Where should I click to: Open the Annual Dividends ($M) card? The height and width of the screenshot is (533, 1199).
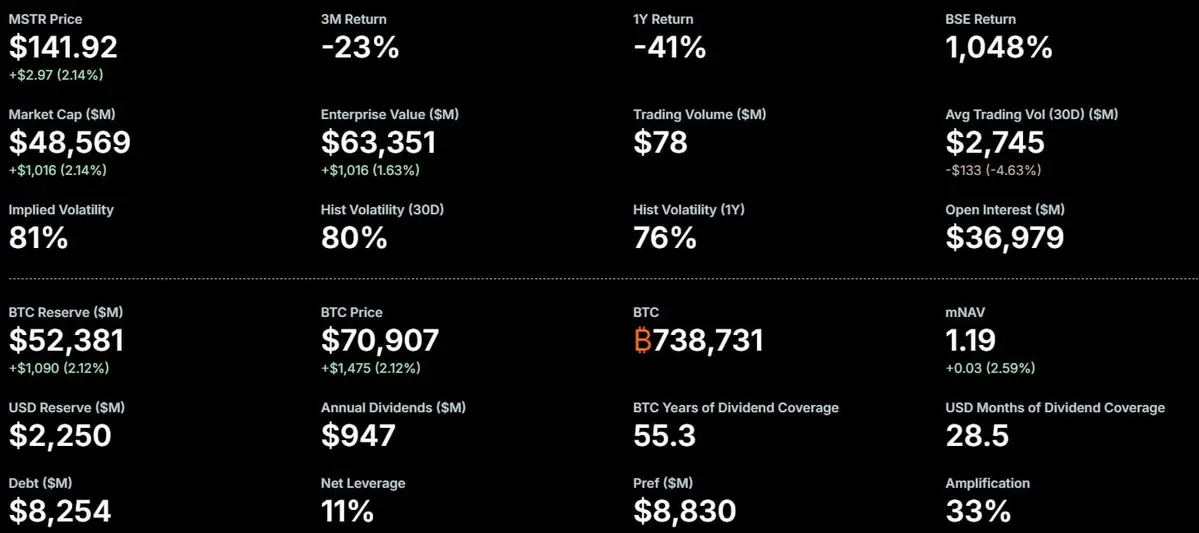[x=393, y=427]
